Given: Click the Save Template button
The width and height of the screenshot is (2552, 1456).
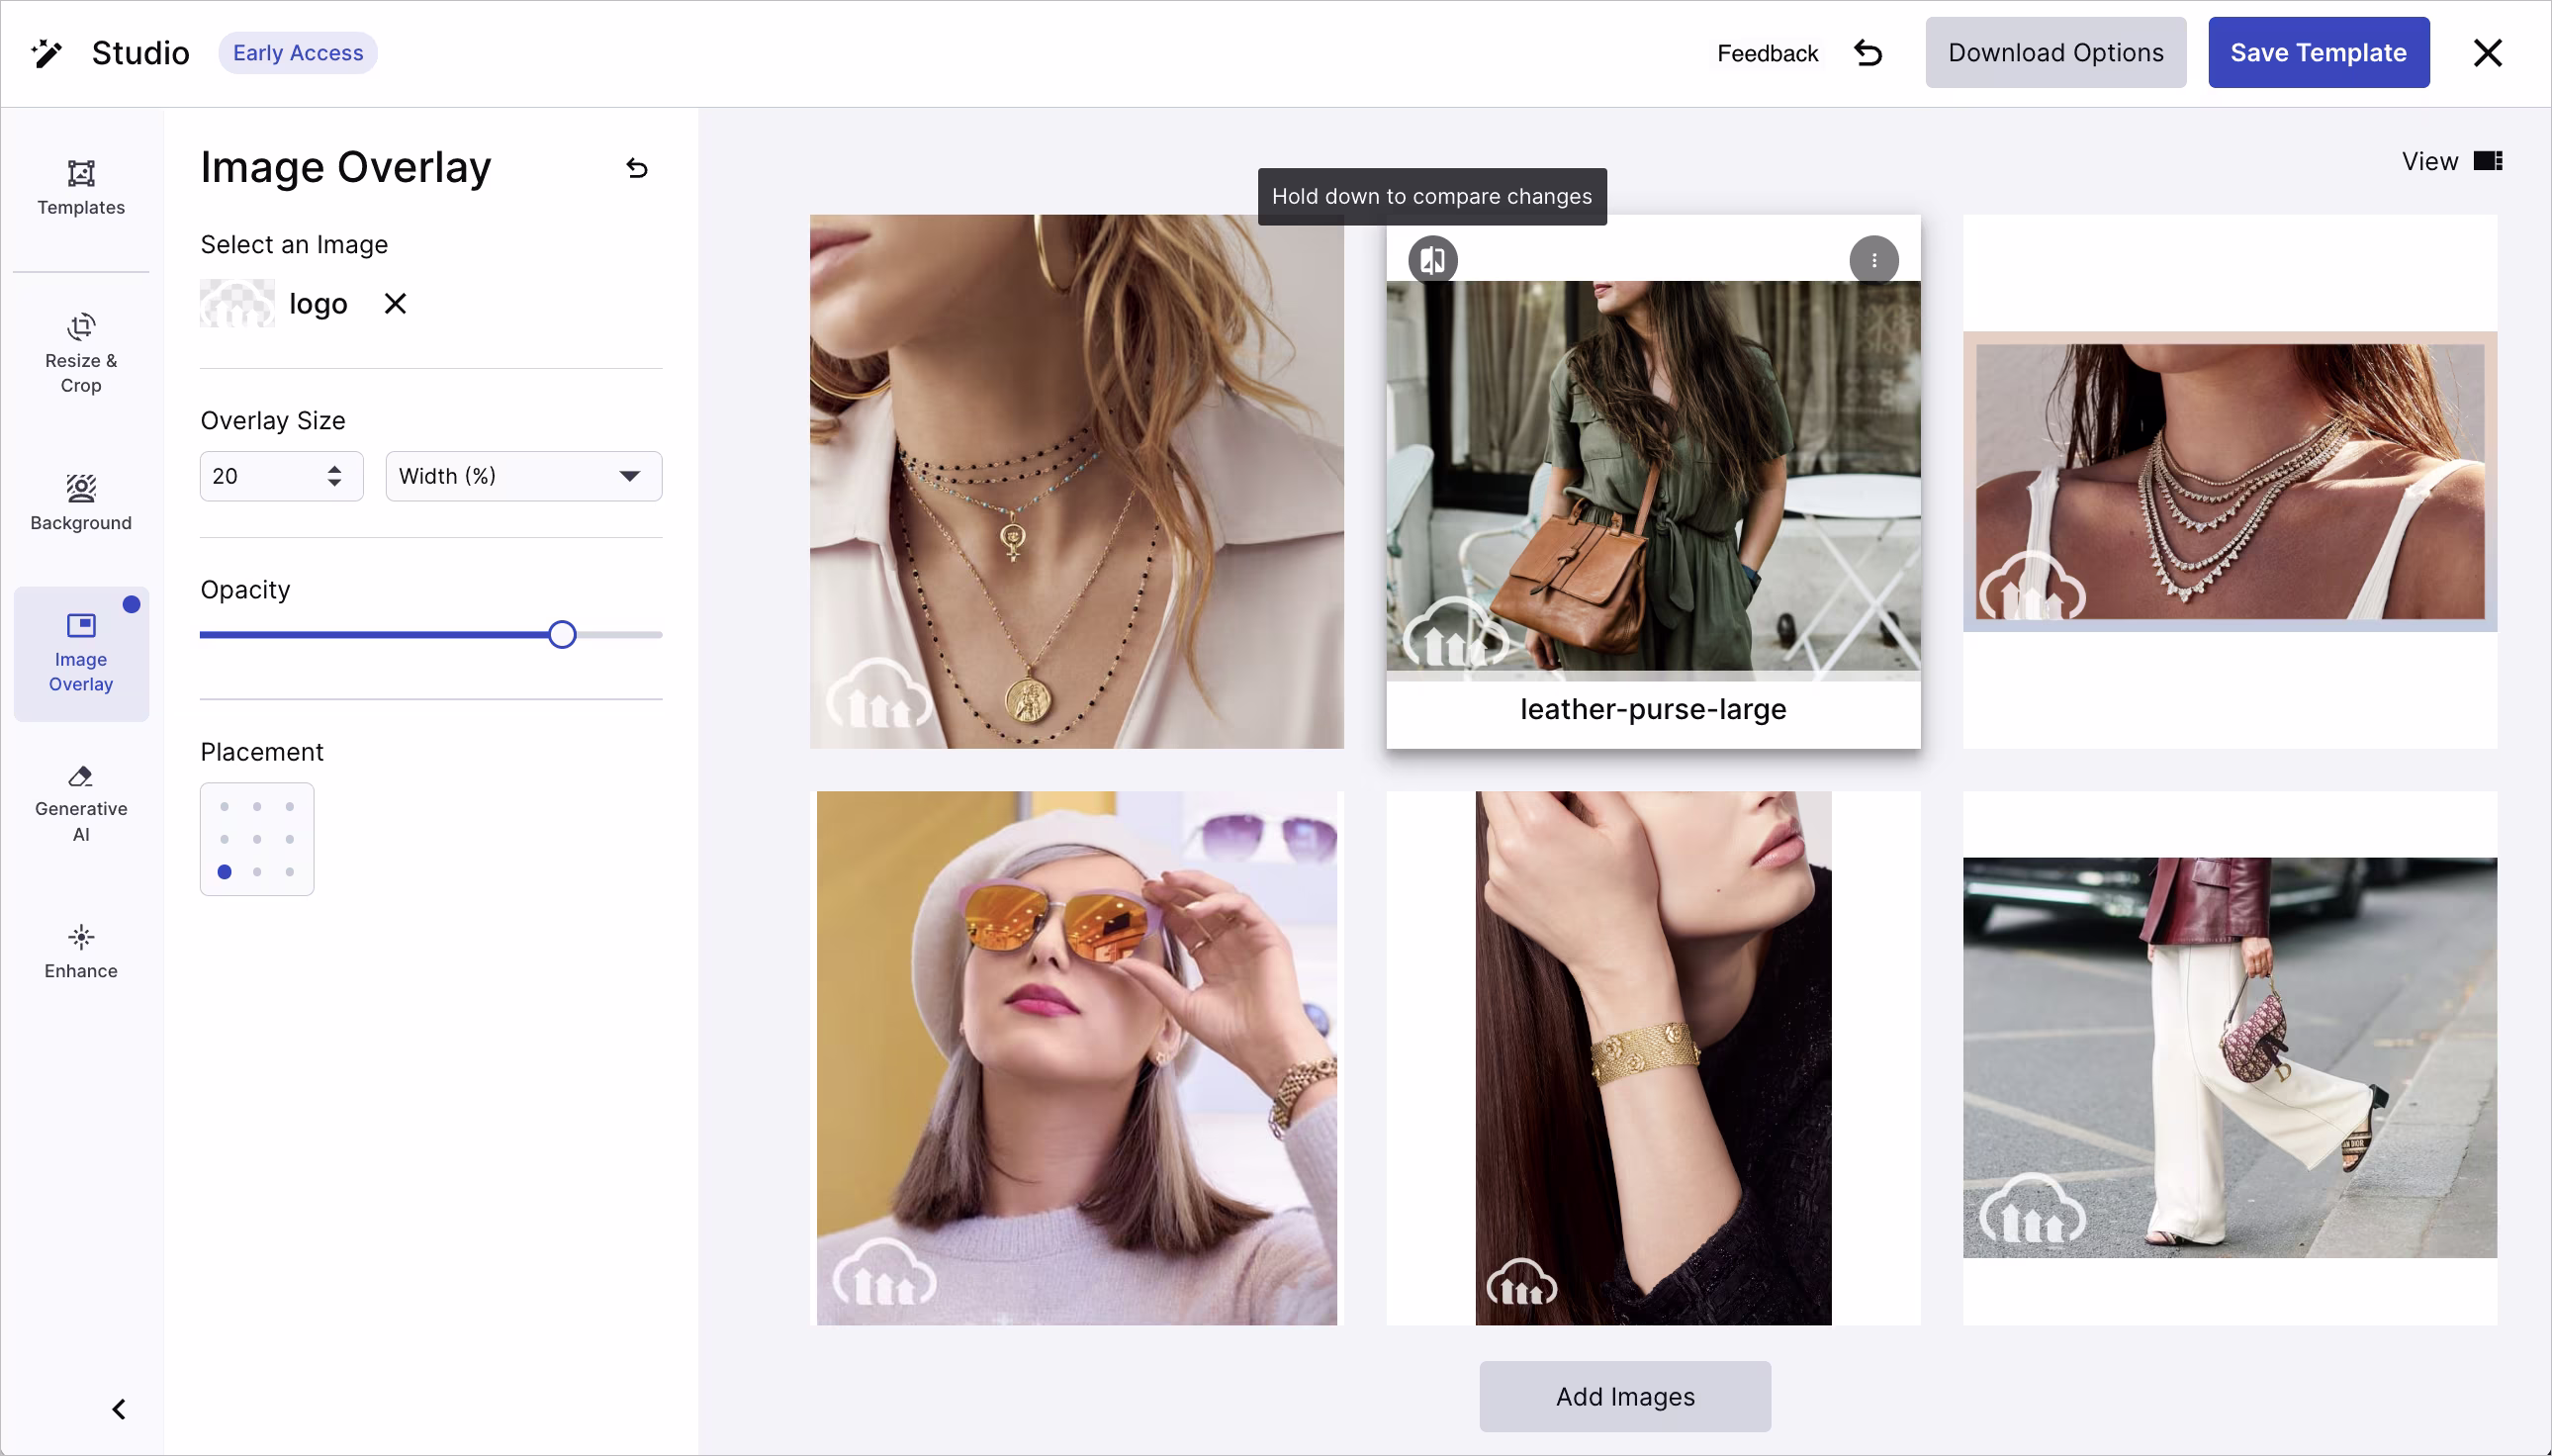Looking at the screenshot, I should (x=2317, y=53).
